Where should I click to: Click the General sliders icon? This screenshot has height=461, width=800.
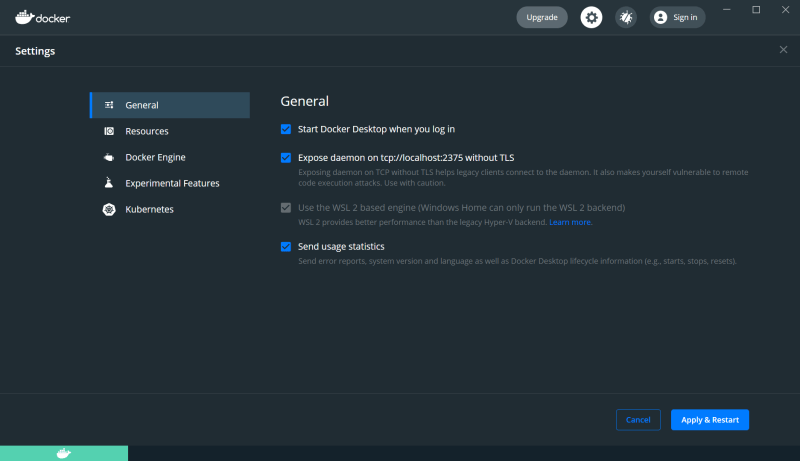(109, 105)
